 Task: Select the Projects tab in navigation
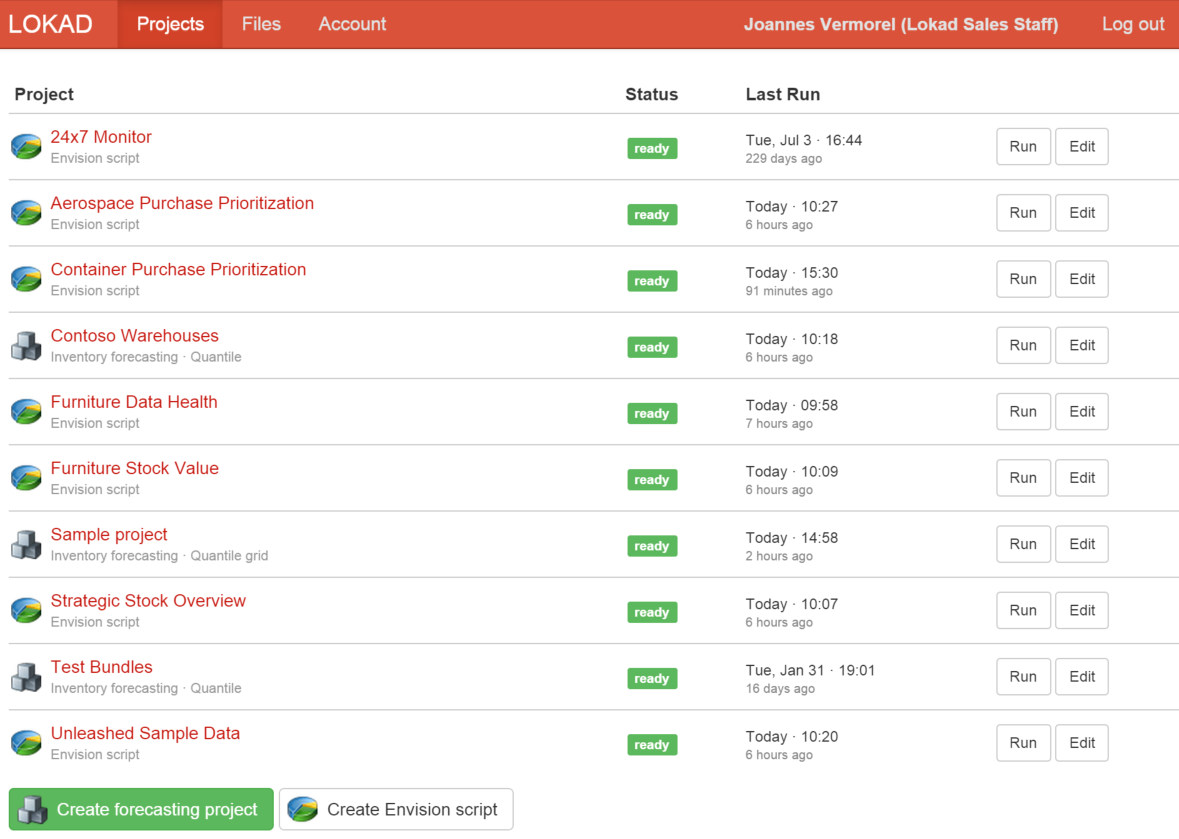tap(170, 24)
